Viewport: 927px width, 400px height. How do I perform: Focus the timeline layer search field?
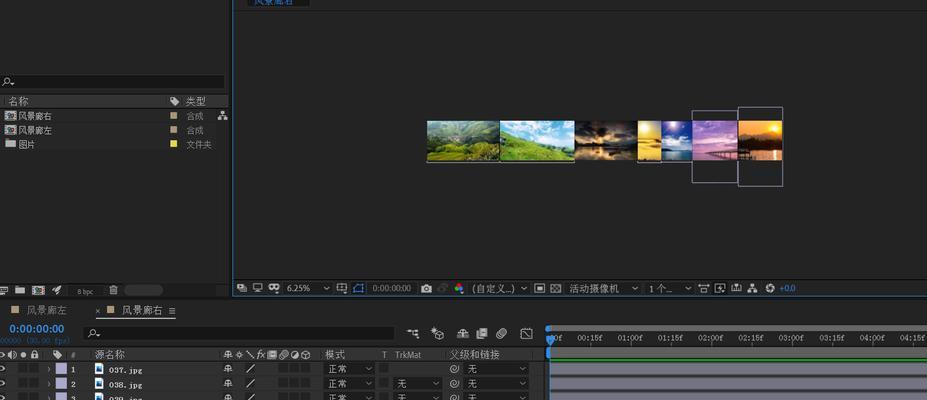[239, 333]
